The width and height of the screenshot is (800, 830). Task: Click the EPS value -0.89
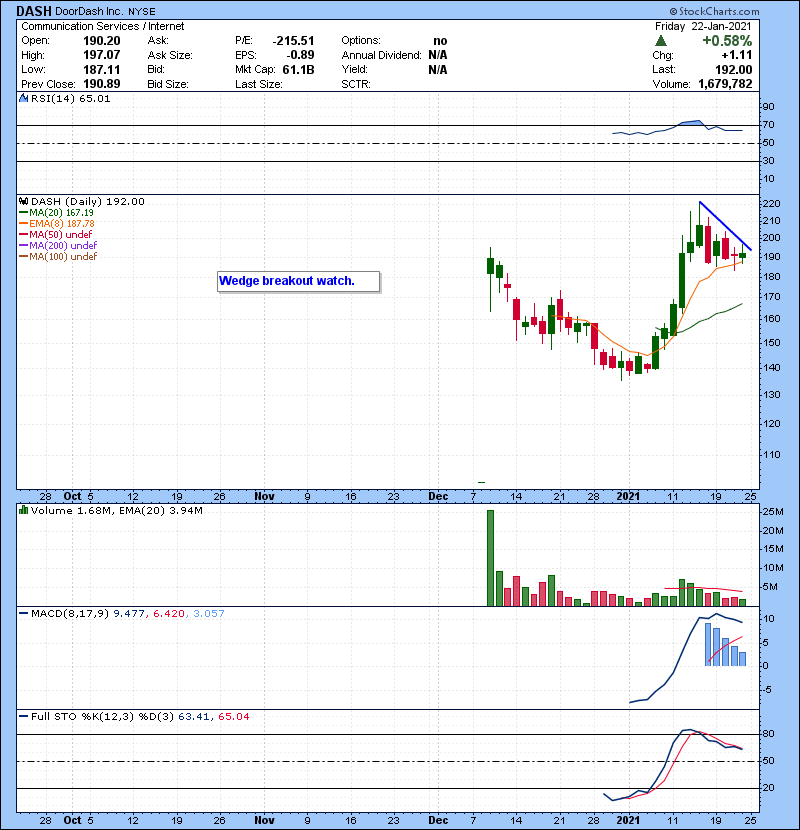coord(300,55)
